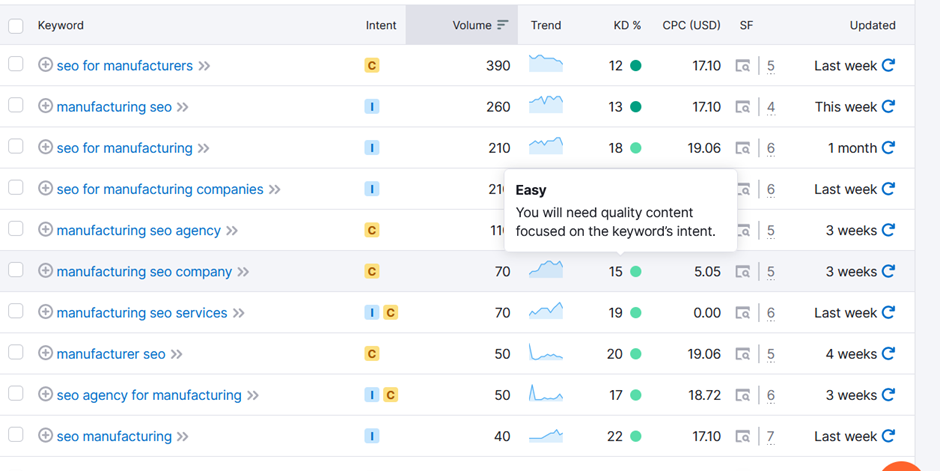Open 'seo for manufacturers' keyword link
The height and width of the screenshot is (471, 940).
[125, 66]
